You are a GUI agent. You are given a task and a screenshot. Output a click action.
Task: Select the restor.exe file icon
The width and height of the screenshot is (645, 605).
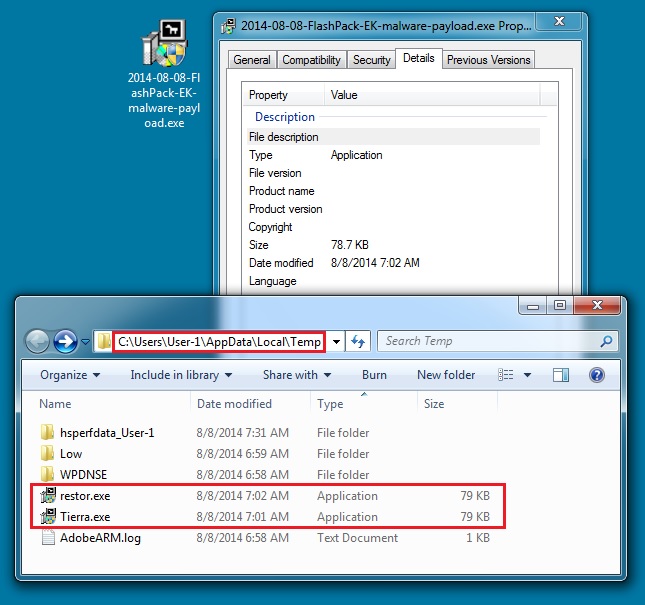tap(47, 496)
